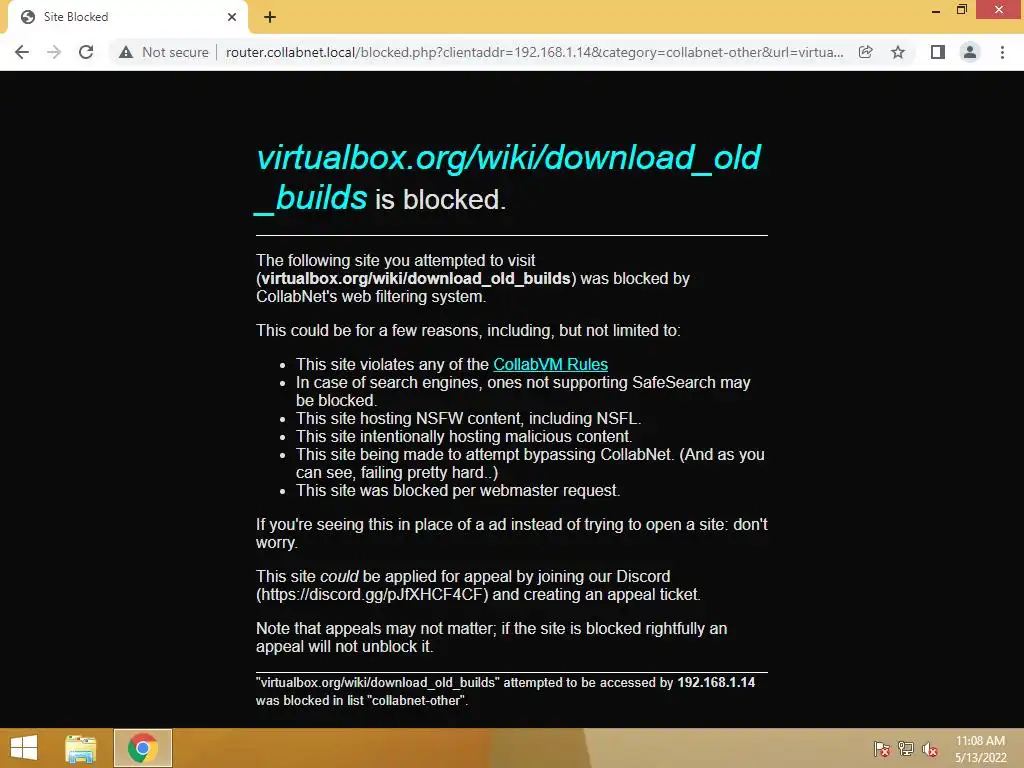Viewport: 1024px width, 768px height.
Task: Click the muted volume tray icon
Action: (930, 749)
